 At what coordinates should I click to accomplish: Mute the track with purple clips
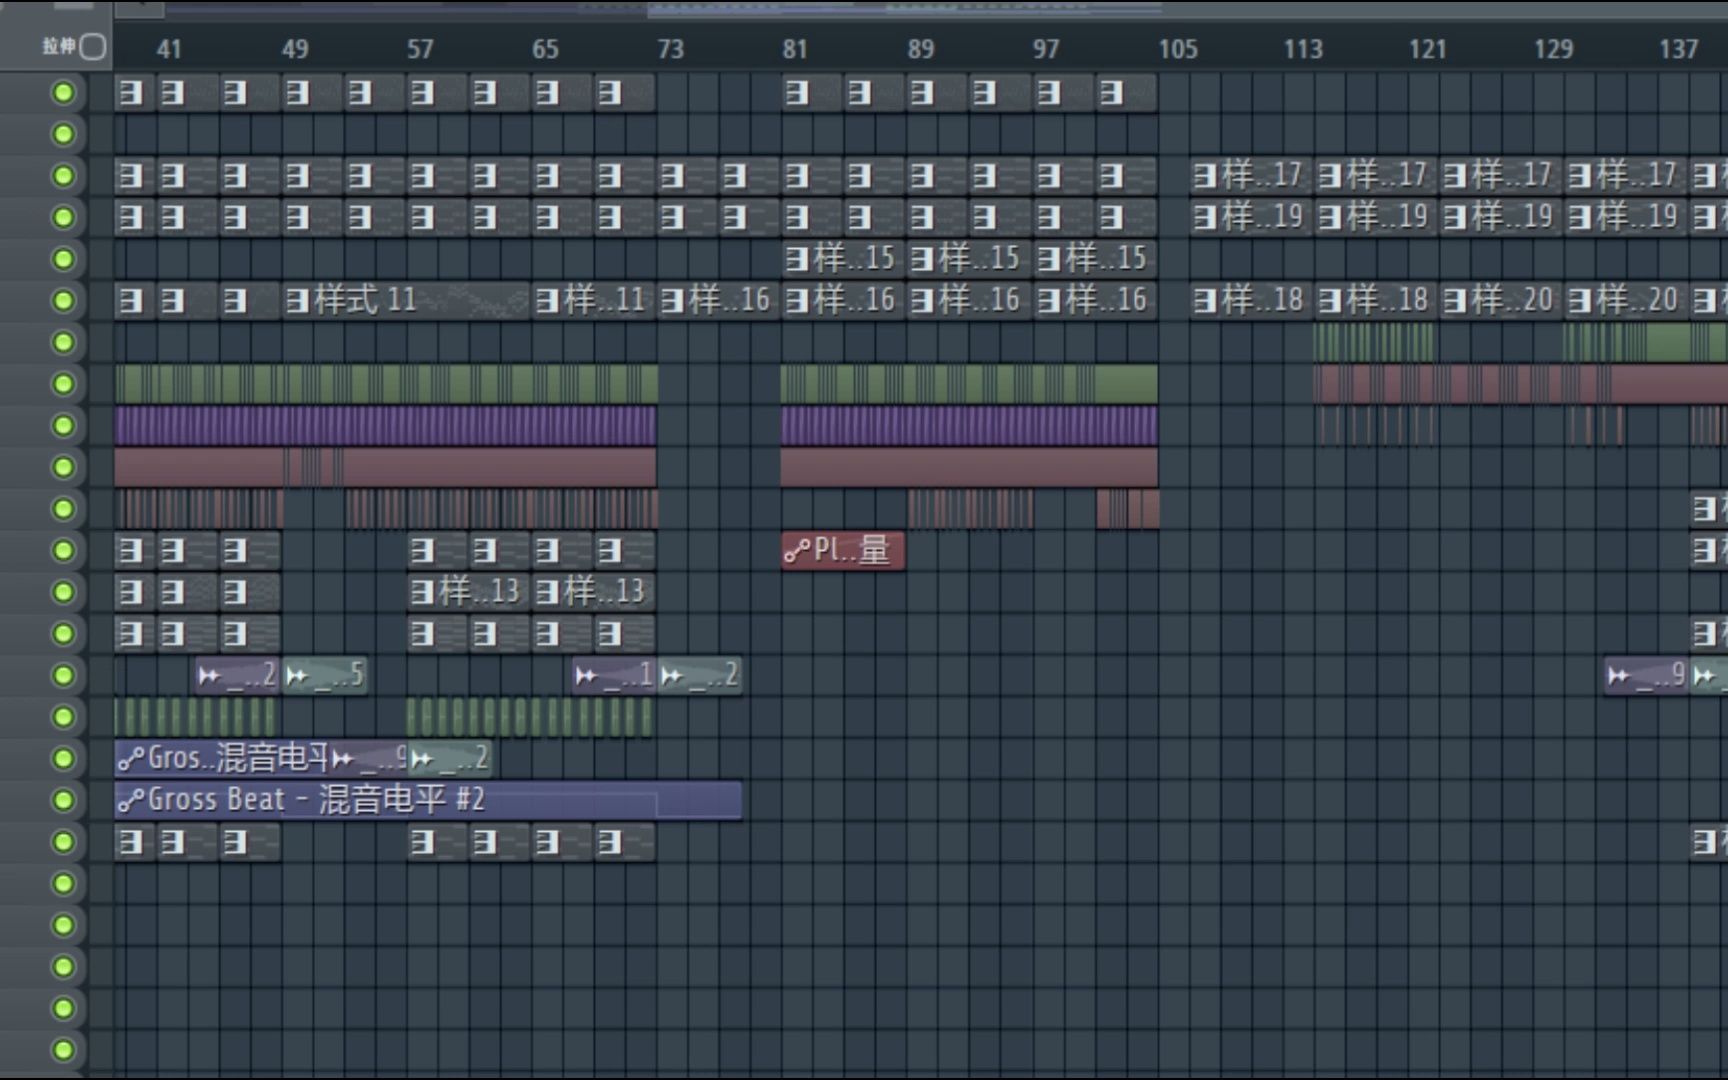click(x=63, y=426)
